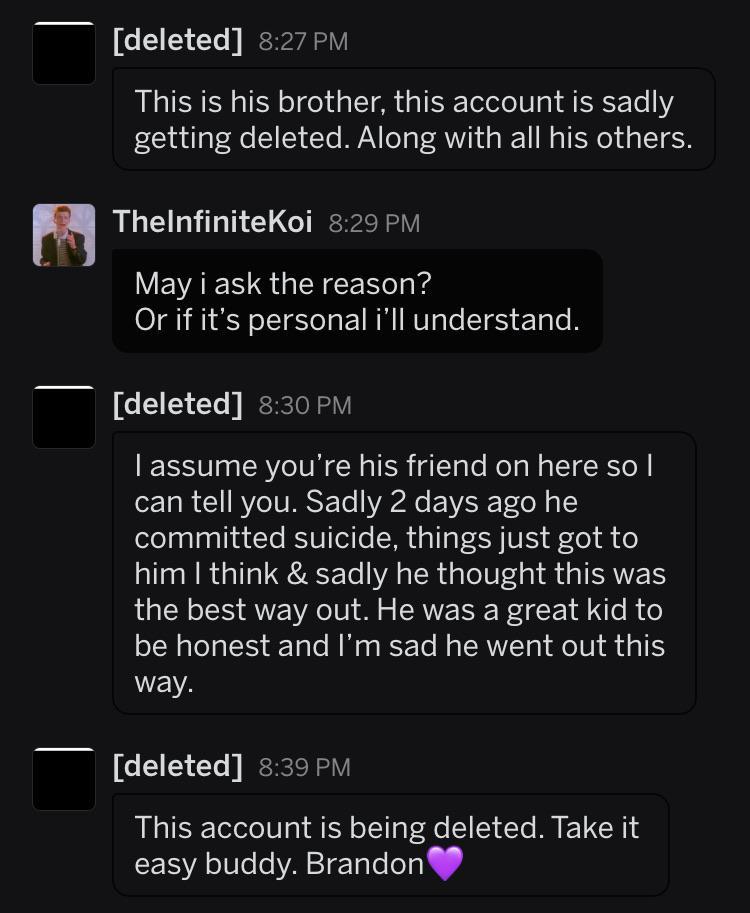Viewport: 750px width, 913px height.
Task: Click the name "Brandon" in the last message
Action: tap(365, 864)
